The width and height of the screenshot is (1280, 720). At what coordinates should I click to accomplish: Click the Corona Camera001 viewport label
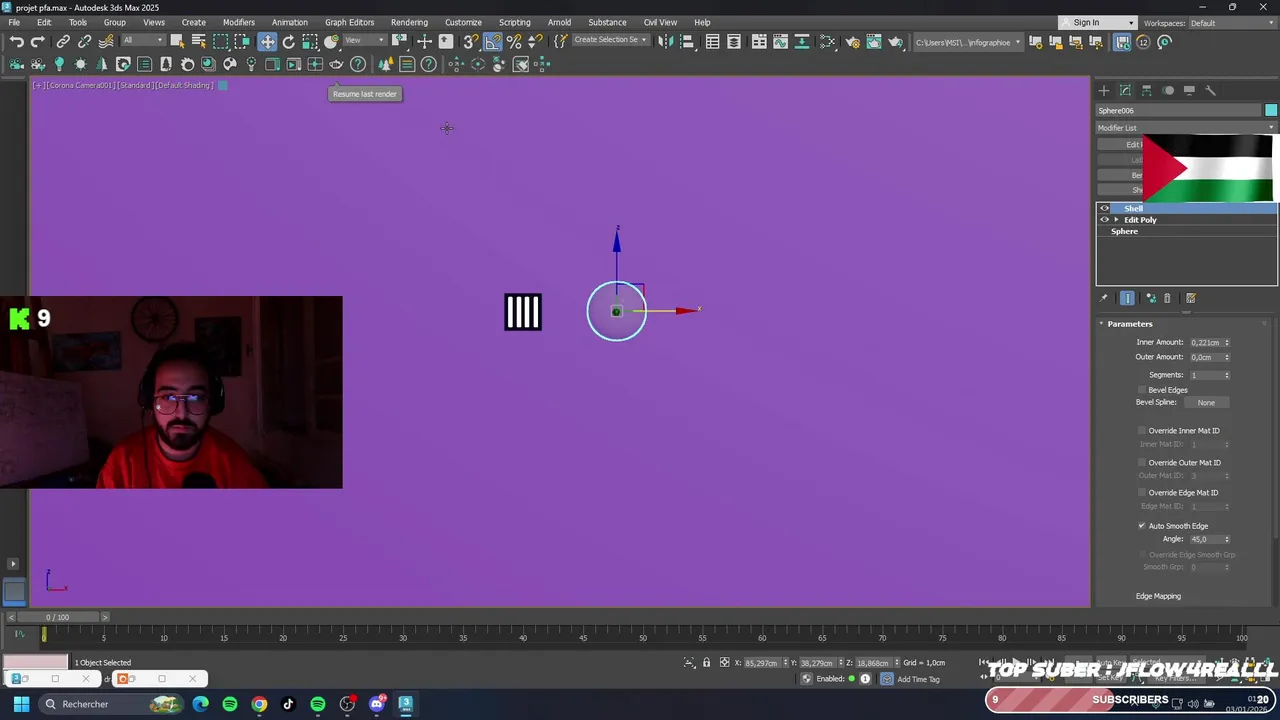click(81, 85)
